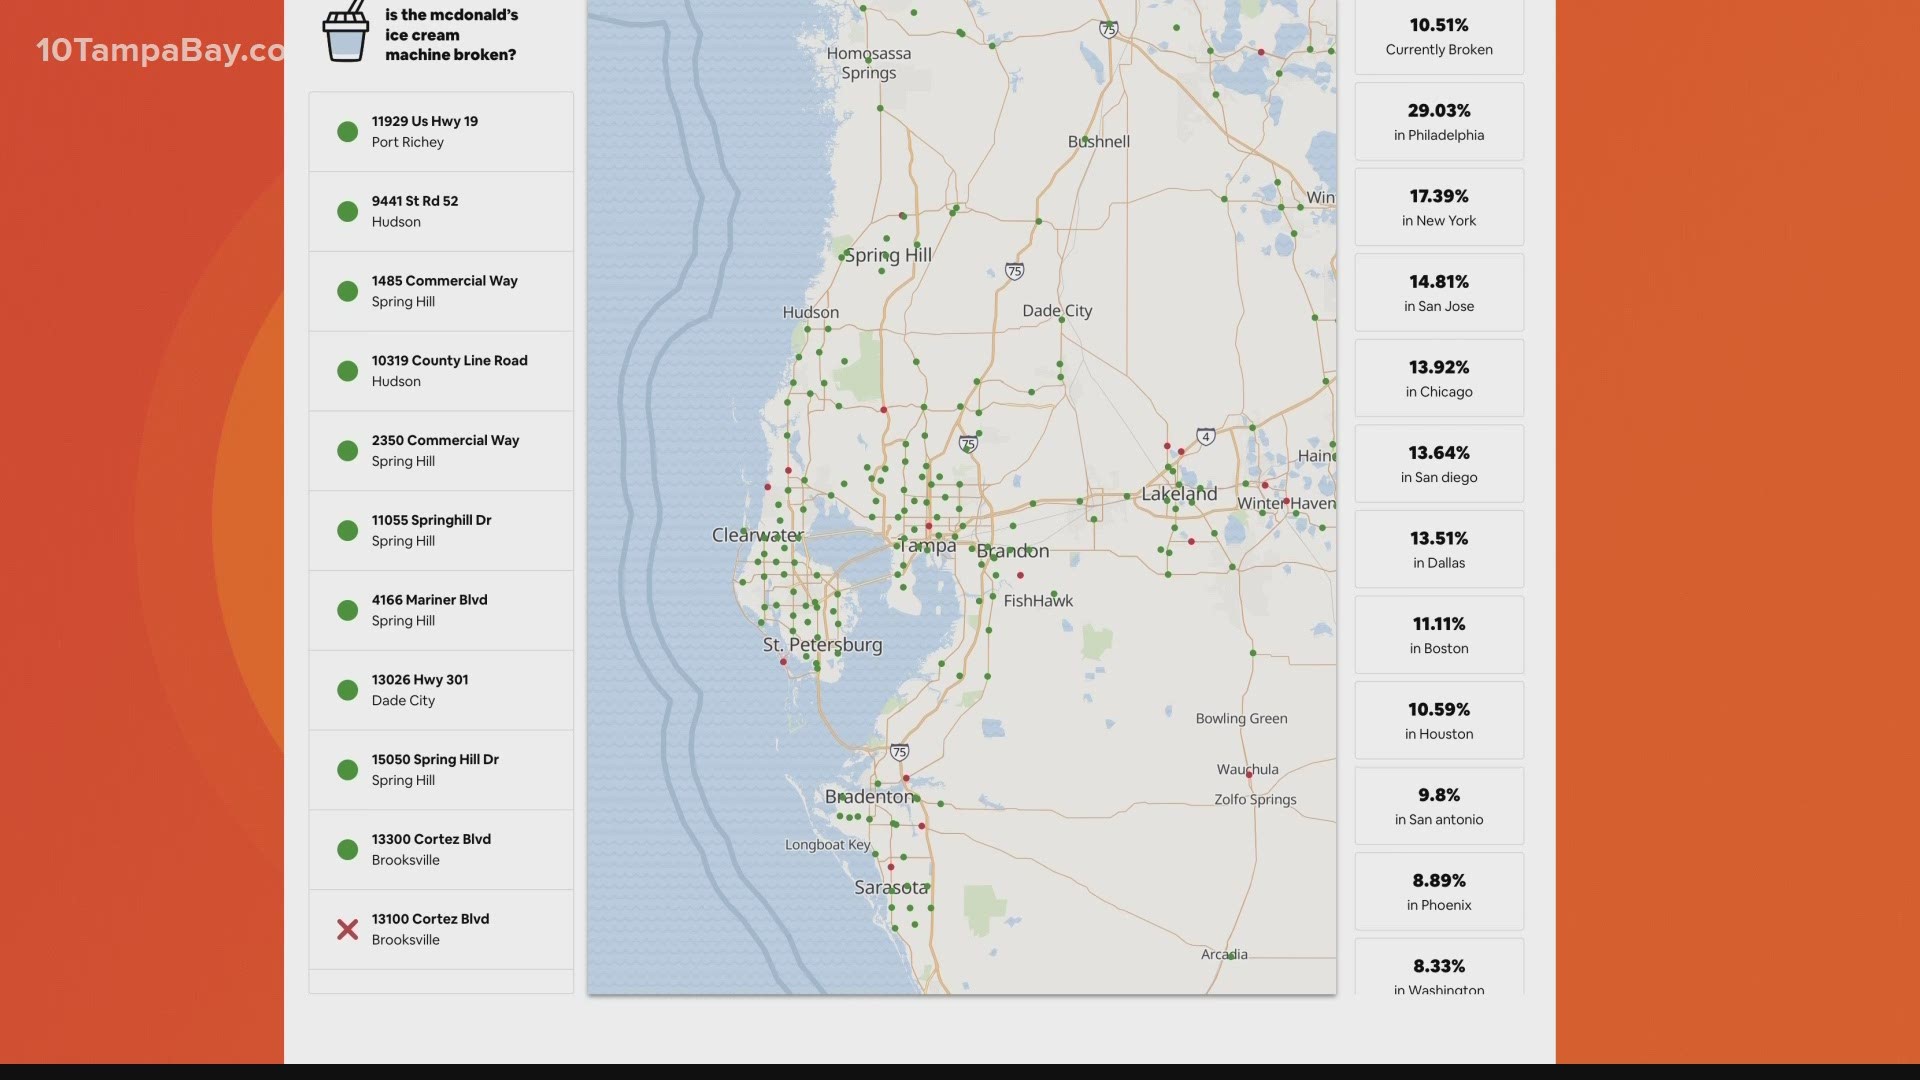Click the Brandon label on the map

coord(1013,551)
